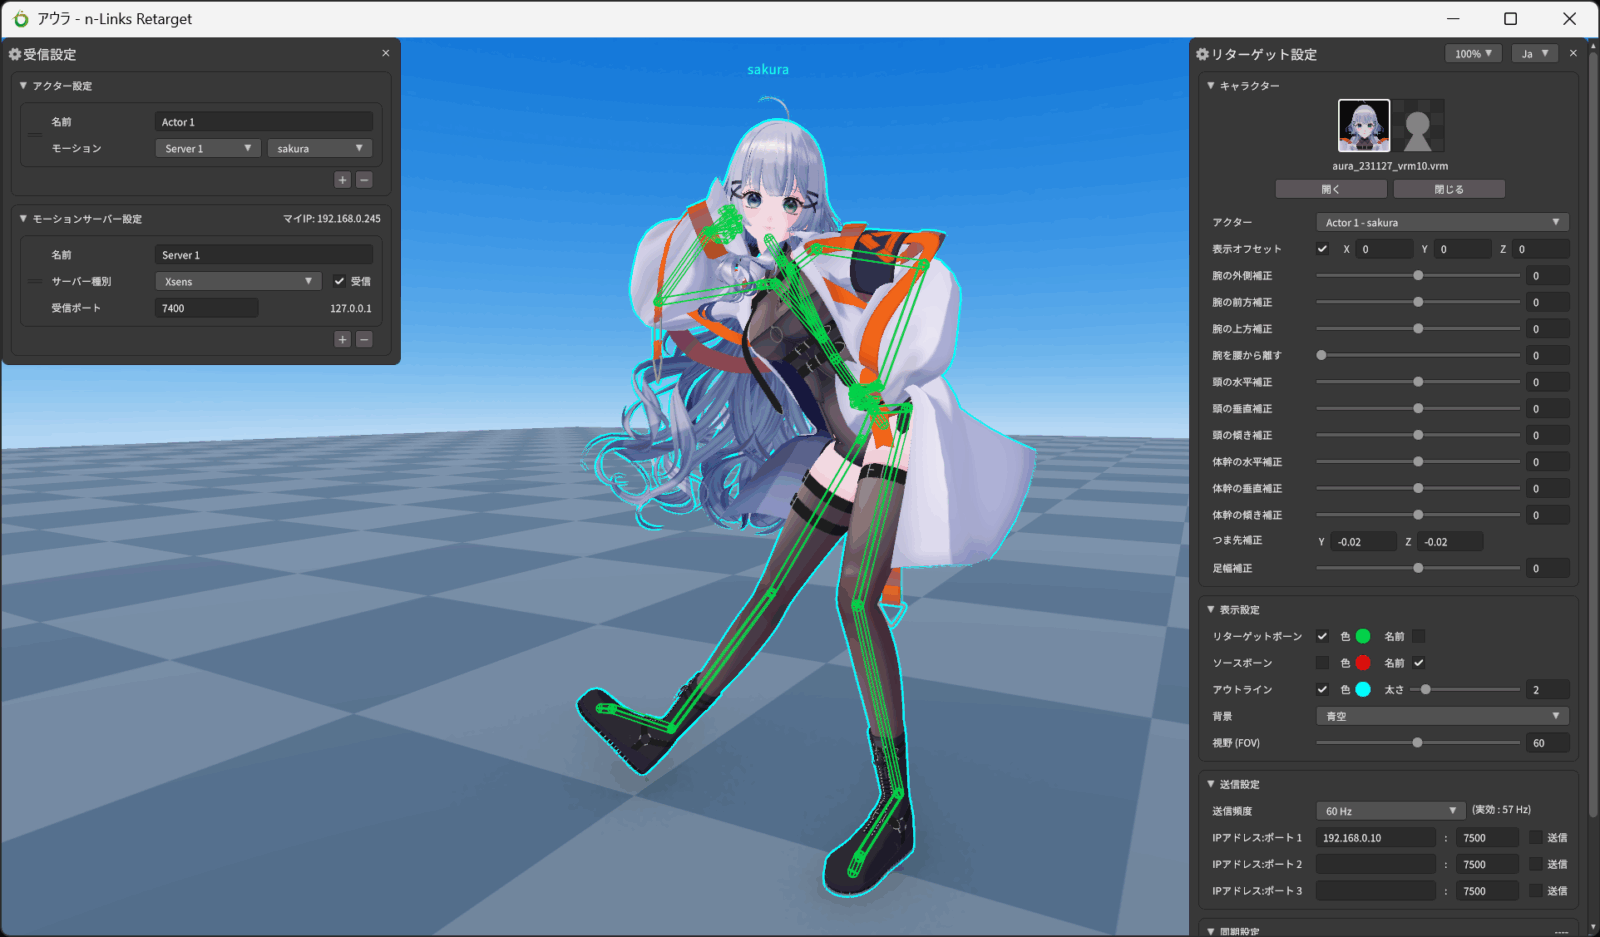Collapse the 表示設定 section
The image size is (1600, 937).
(x=1211, y=610)
